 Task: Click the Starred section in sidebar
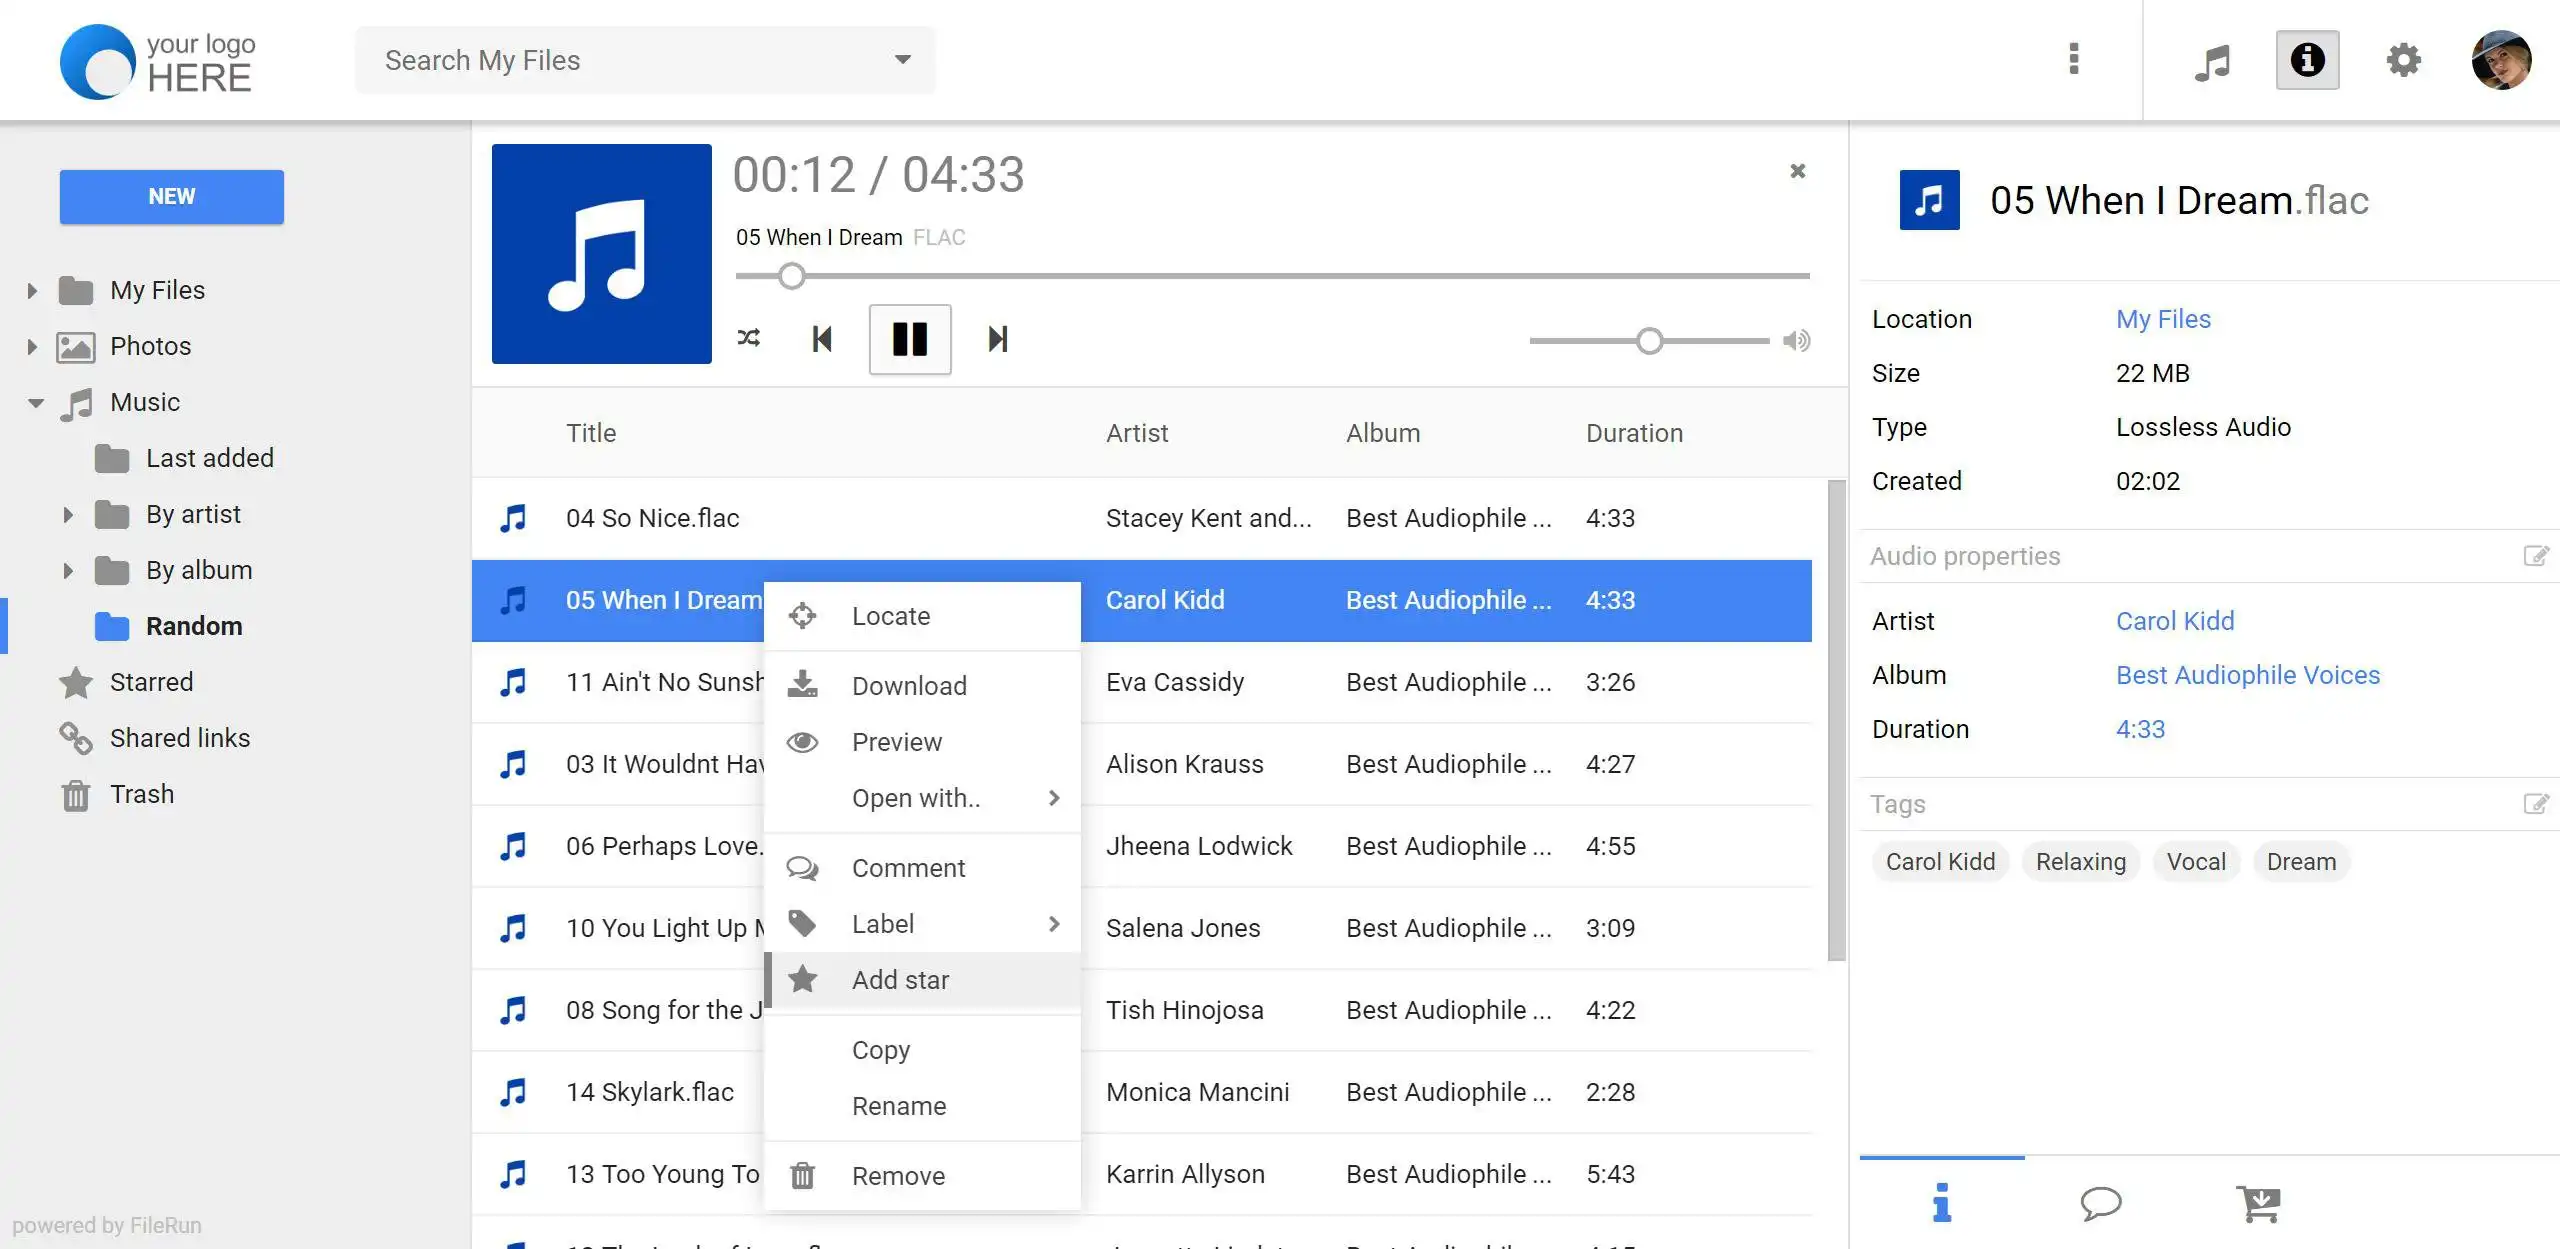click(x=150, y=681)
